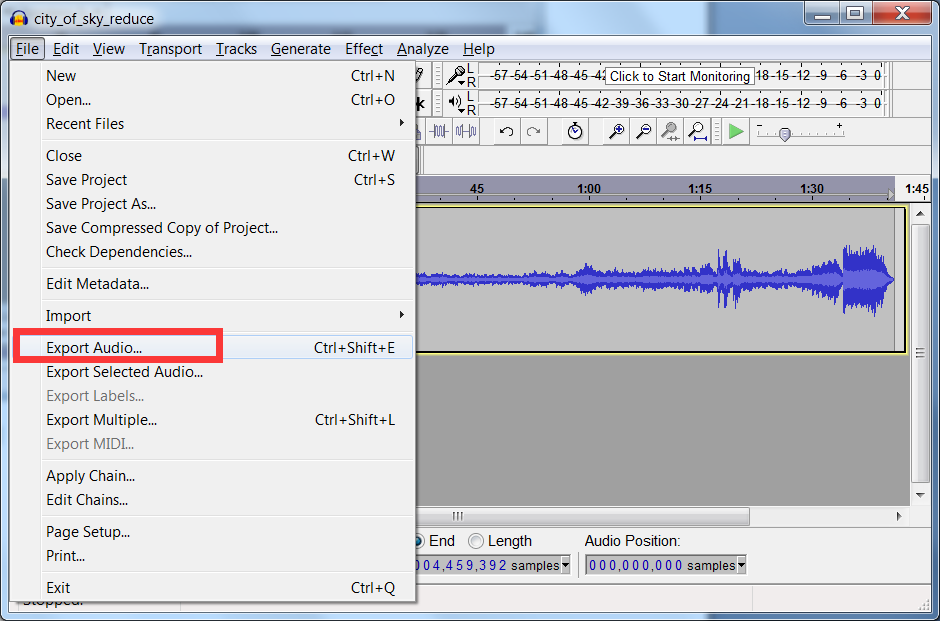Select the End radio button

(418, 541)
